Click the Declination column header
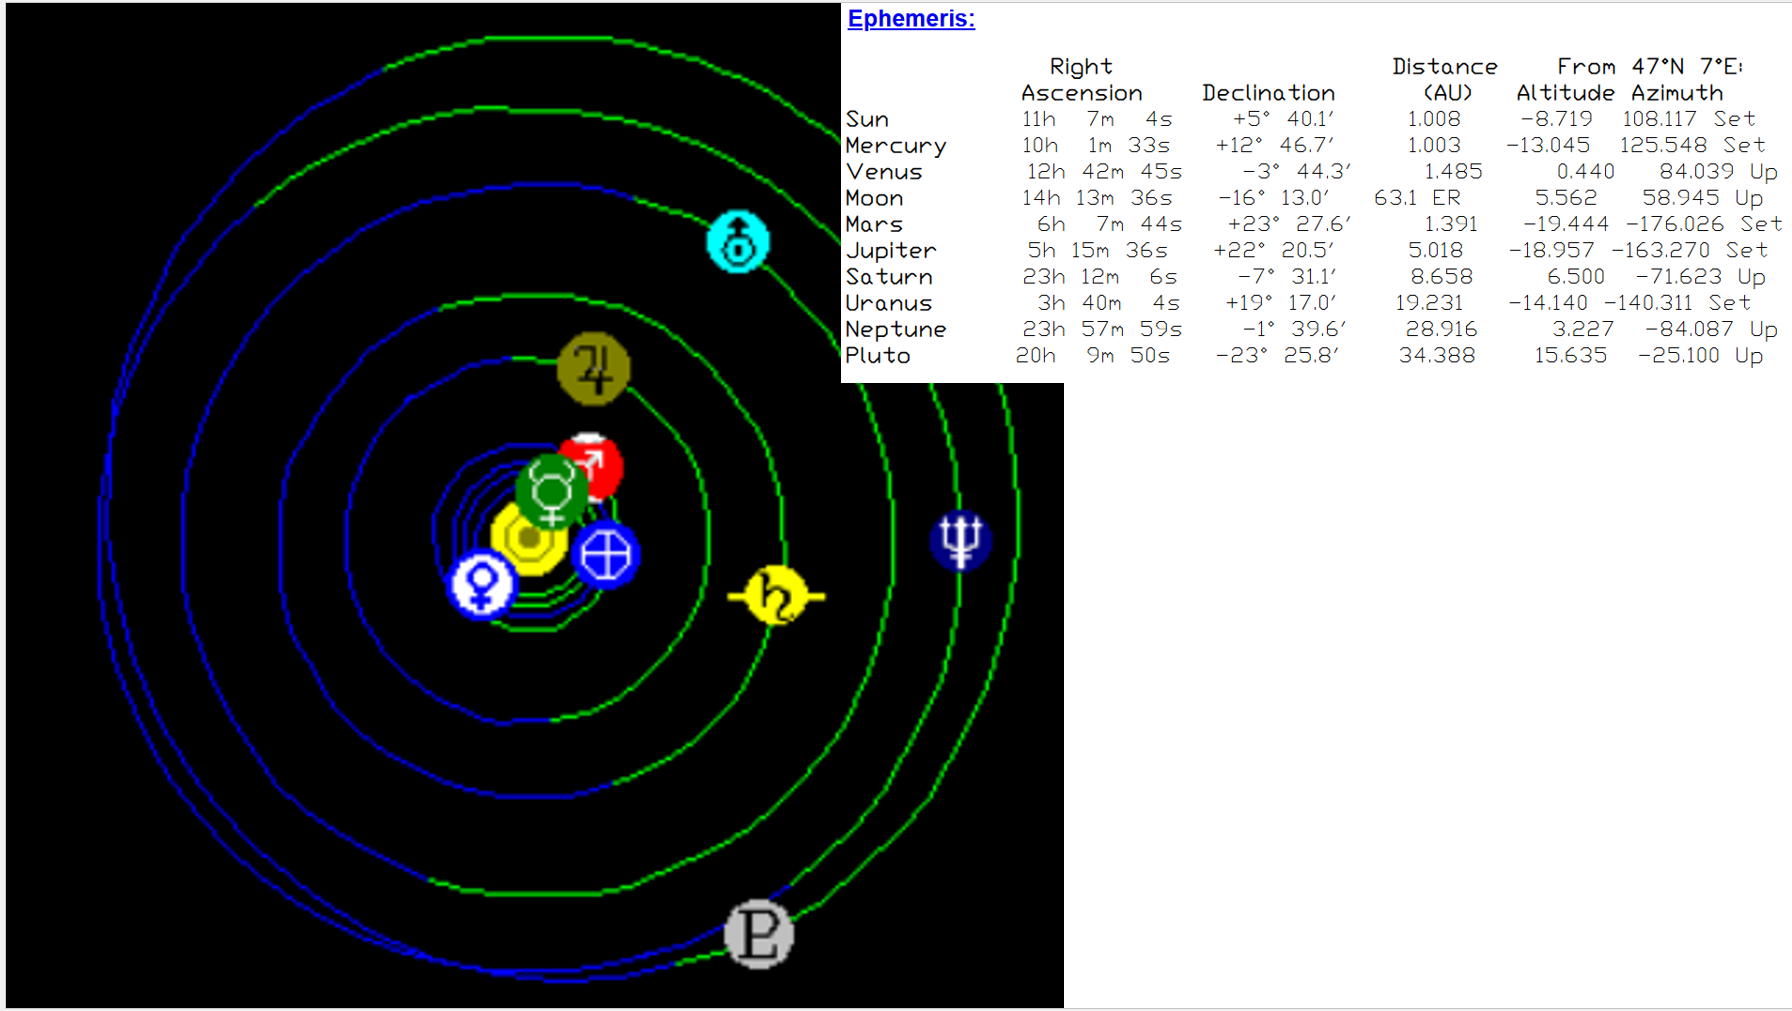 1268,93
